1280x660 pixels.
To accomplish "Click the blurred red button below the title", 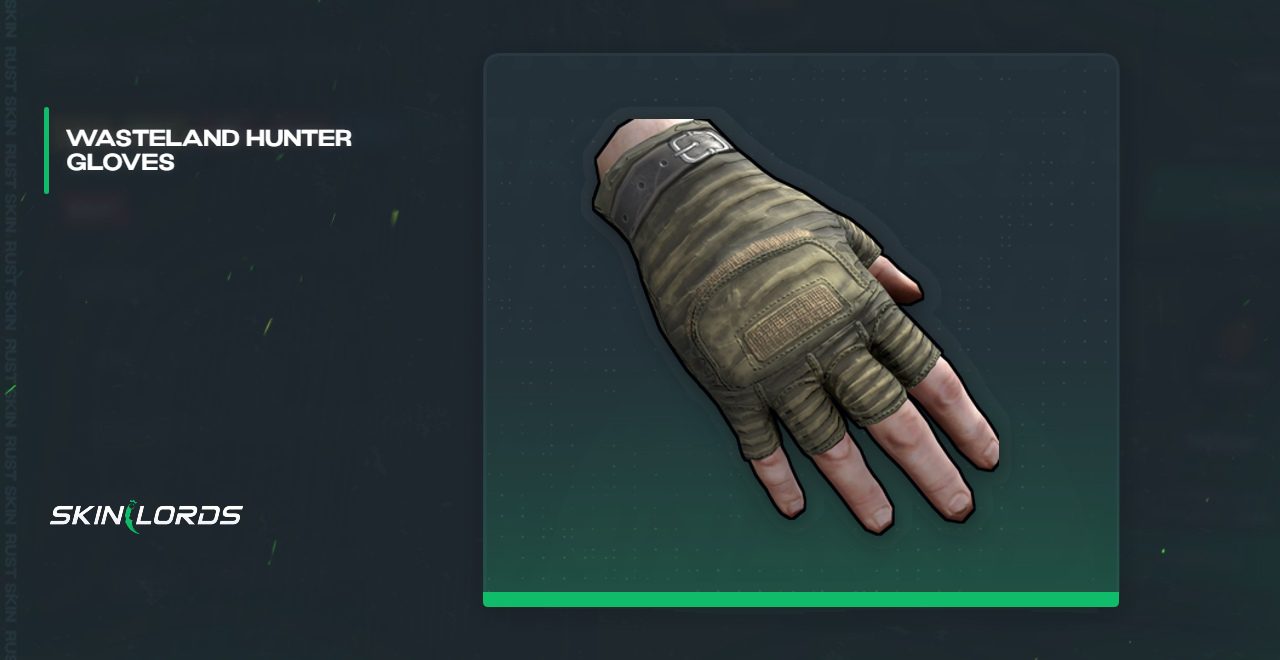I will [95, 209].
